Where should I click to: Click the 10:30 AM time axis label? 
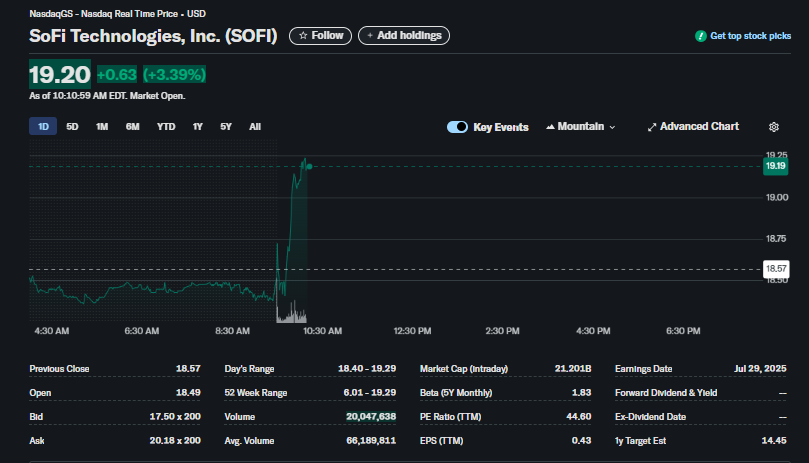pyautogui.click(x=322, y=331)
